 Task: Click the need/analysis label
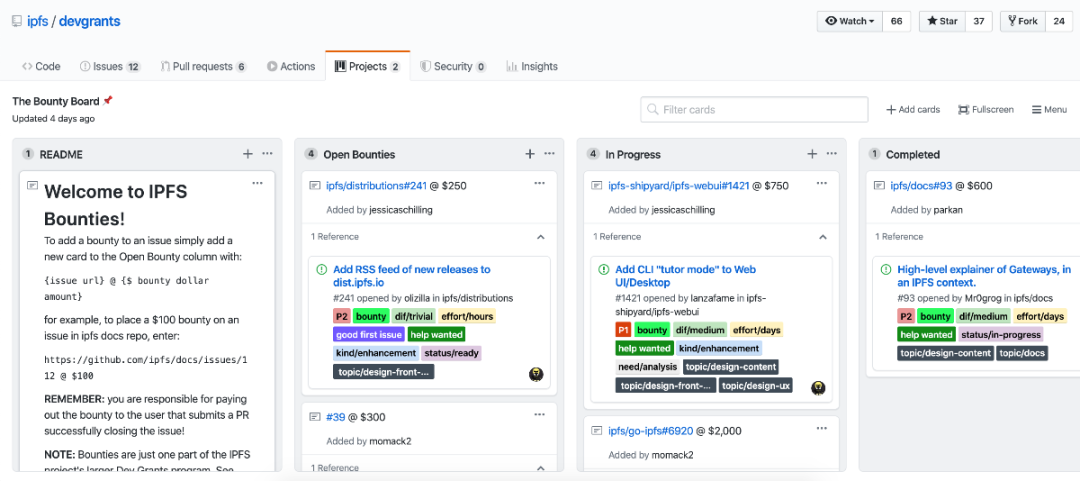pyautogui.click(x=647, y=367)
